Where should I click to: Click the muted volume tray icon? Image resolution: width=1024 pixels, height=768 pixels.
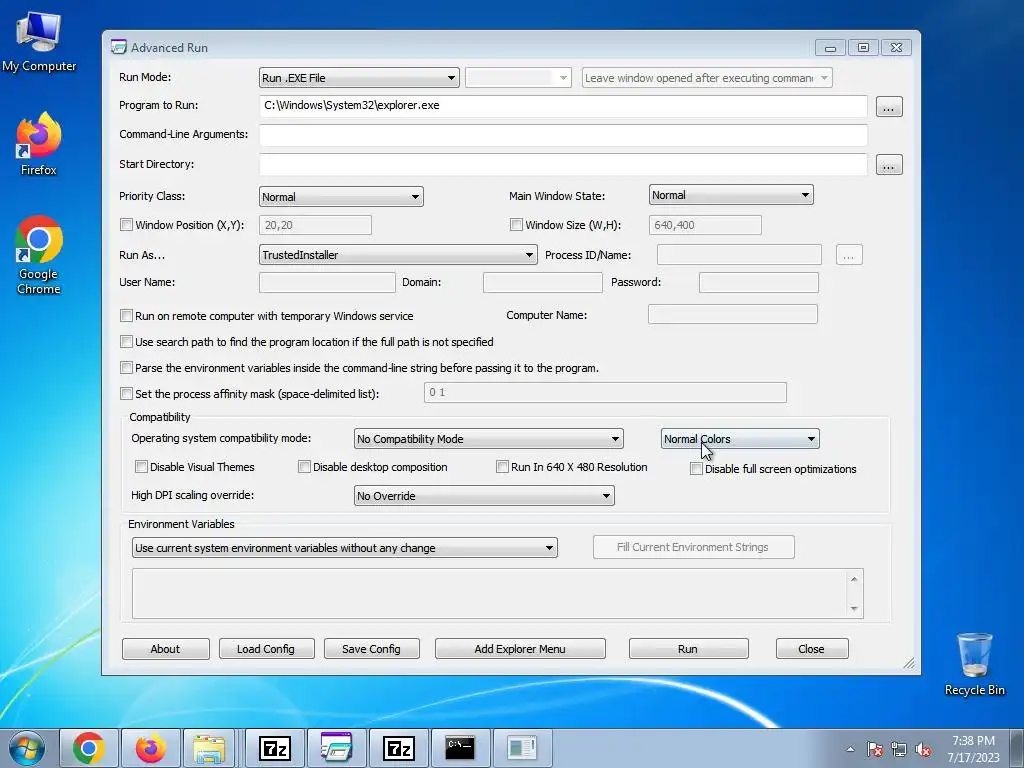click(923, 749)
